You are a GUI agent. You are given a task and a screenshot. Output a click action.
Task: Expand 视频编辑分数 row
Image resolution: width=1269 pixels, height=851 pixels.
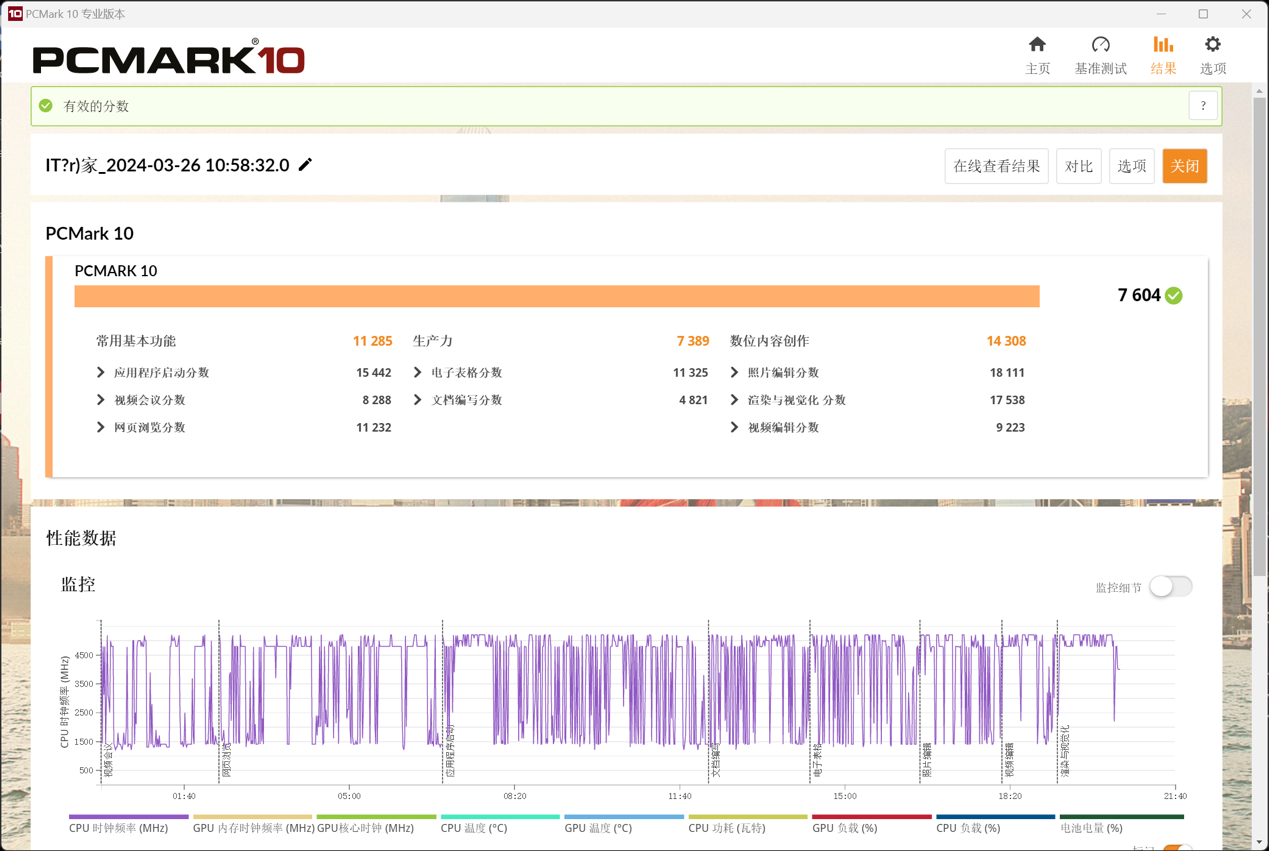[x=735, y=428]
